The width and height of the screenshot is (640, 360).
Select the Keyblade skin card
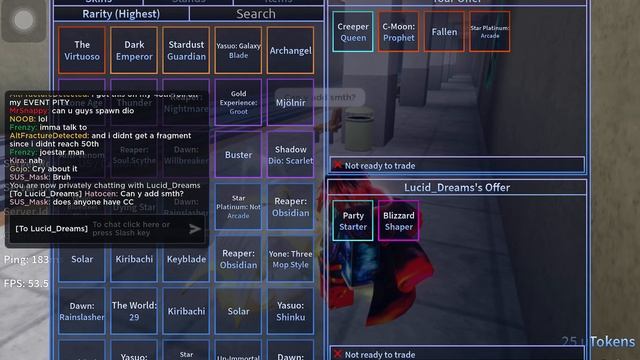pos(186,259)
